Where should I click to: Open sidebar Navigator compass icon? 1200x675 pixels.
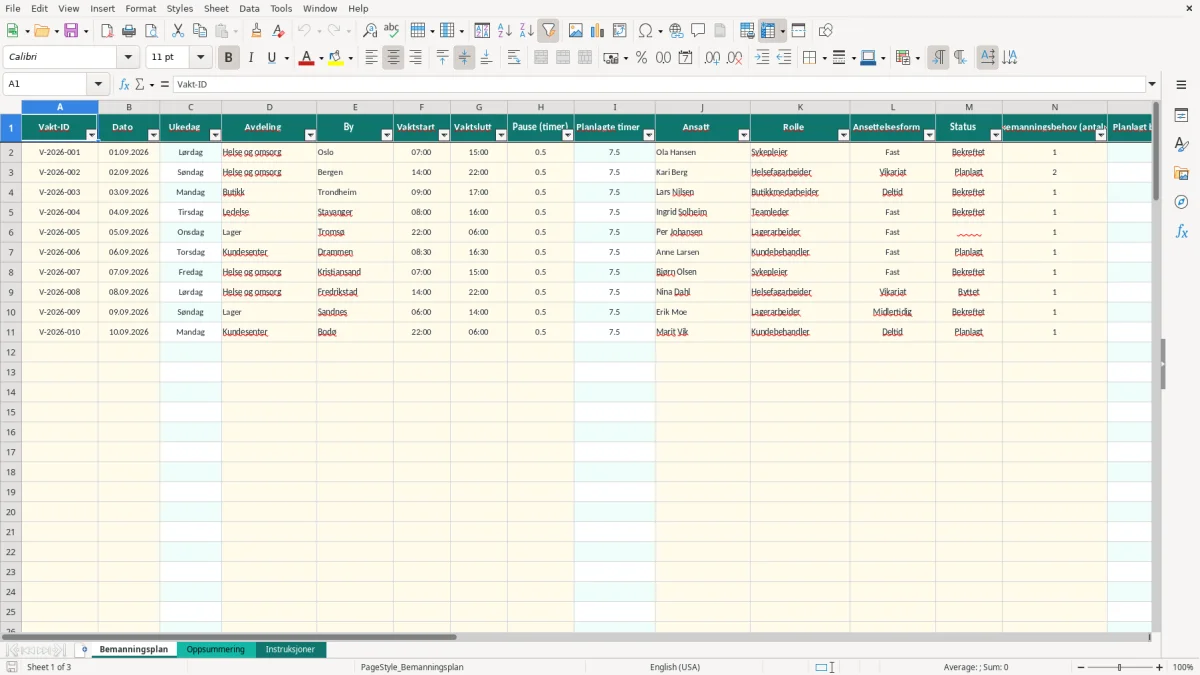coord(1181,202)
